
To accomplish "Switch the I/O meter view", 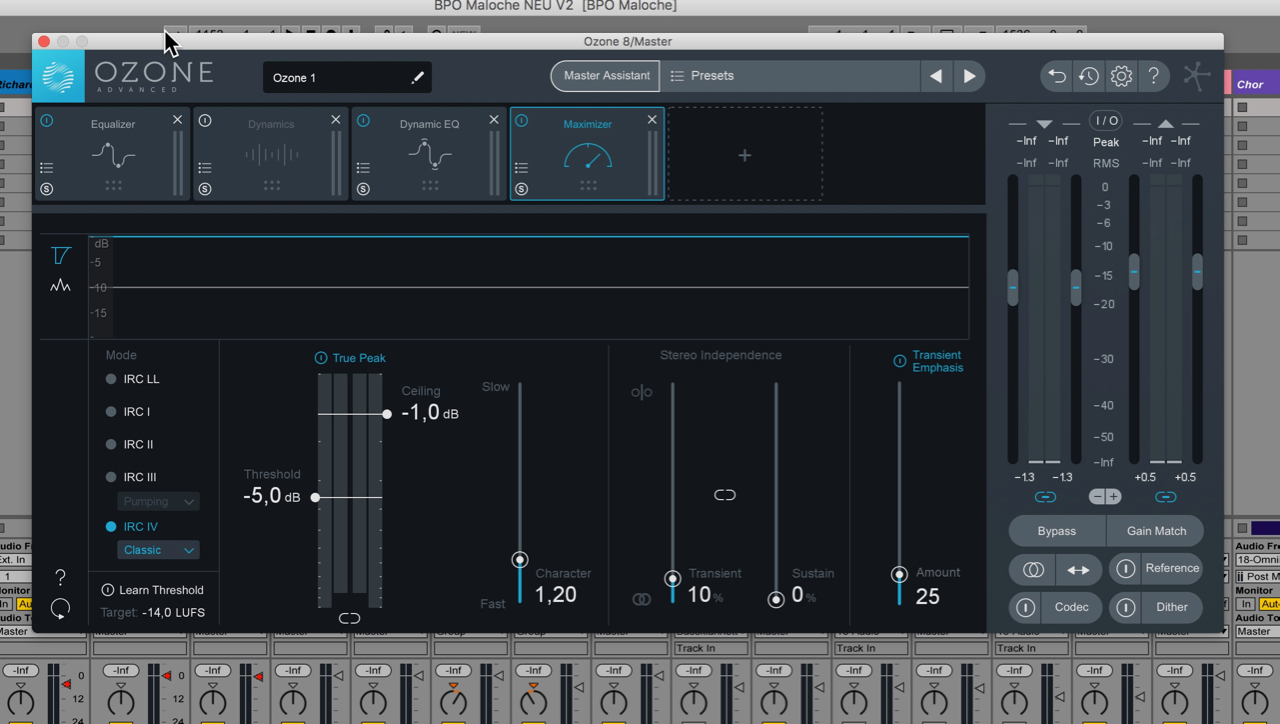I will [1106, 120].
